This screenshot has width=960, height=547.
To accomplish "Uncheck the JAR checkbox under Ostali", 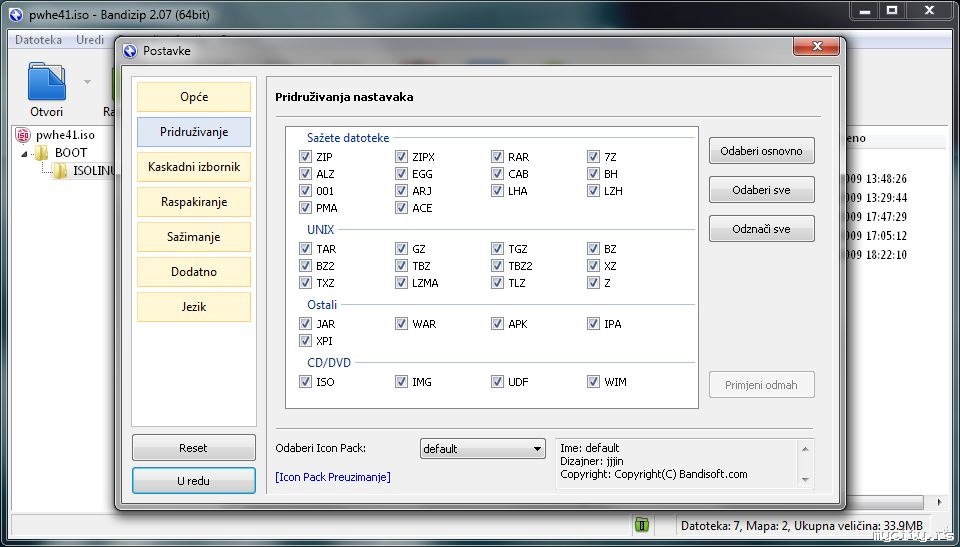I will click(305, 323).
